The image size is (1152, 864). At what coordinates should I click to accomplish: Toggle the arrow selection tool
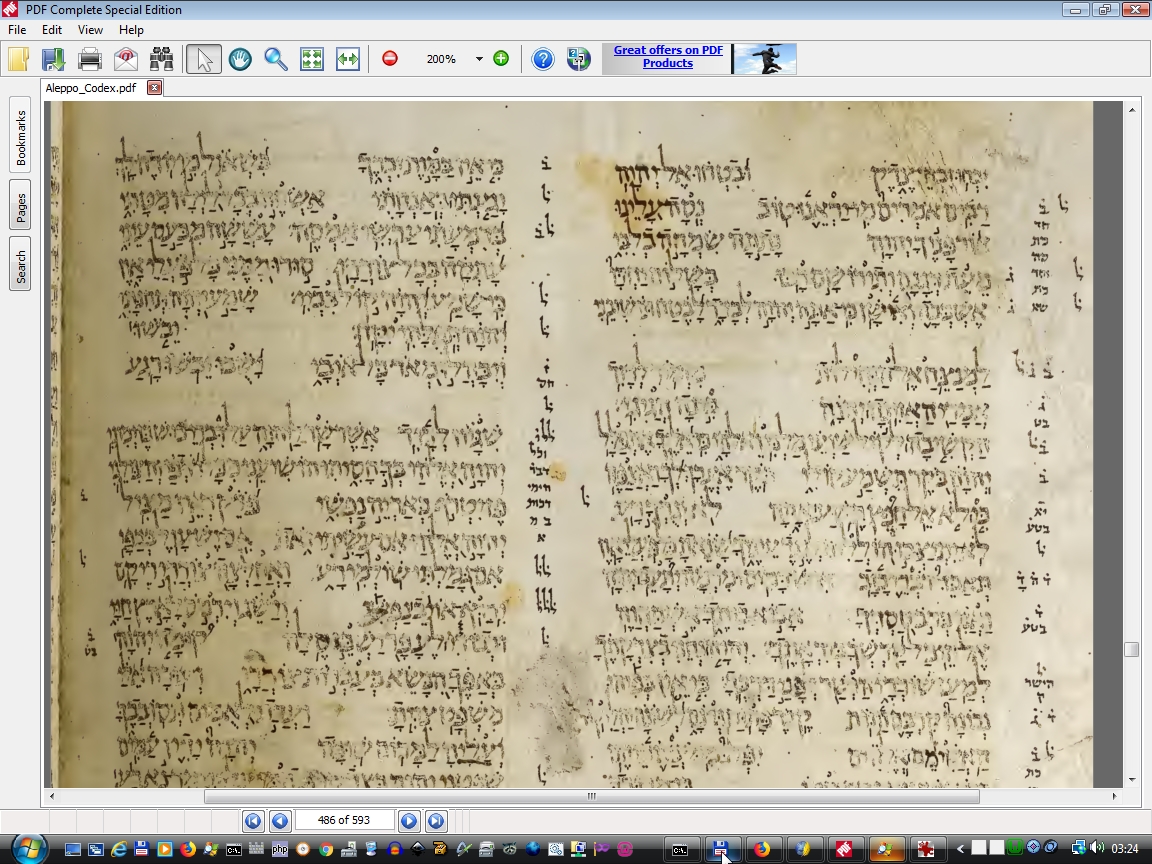[x=204, y=59]
